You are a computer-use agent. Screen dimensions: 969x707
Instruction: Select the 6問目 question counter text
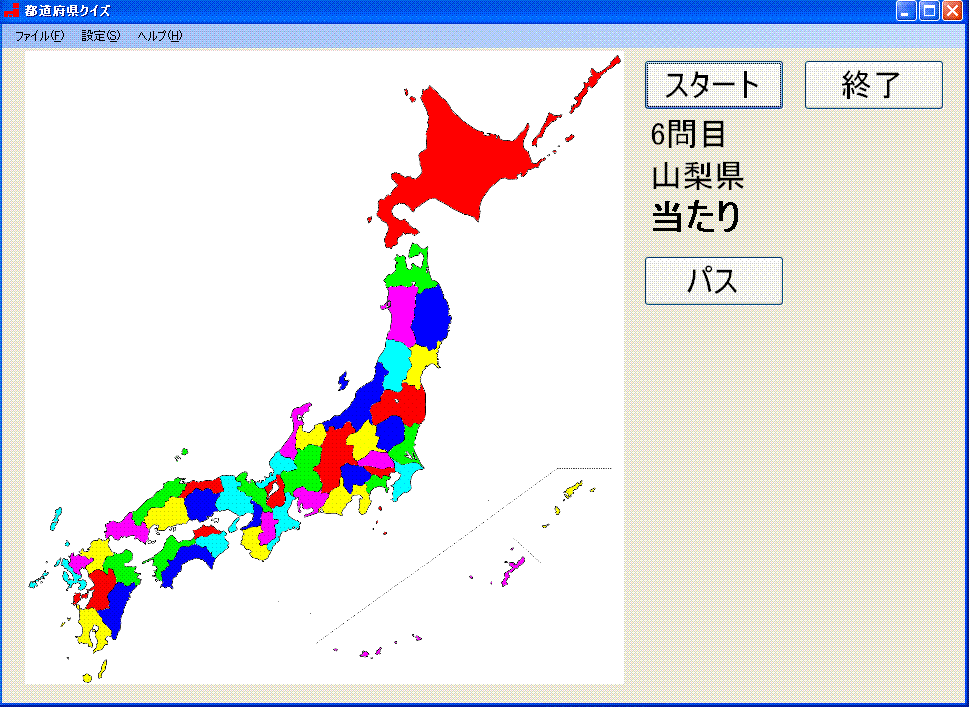click(x=688, y=134)
